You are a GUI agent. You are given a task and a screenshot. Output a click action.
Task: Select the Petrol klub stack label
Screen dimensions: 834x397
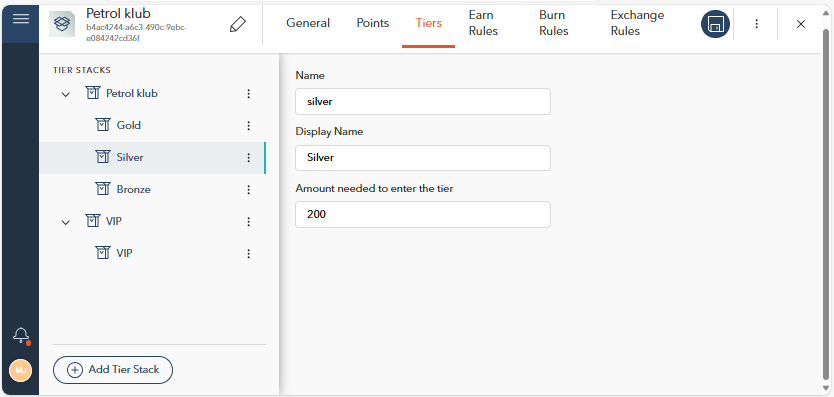[x=132, y=94]
